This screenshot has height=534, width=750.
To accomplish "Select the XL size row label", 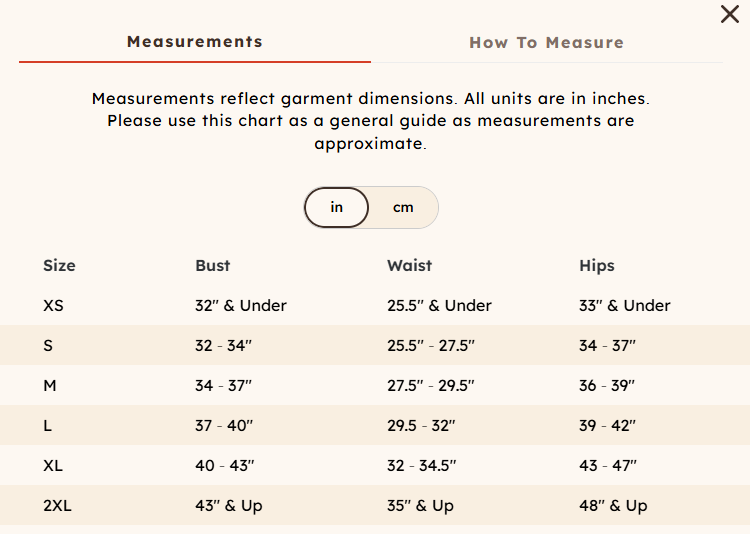I will click(53, 466).
